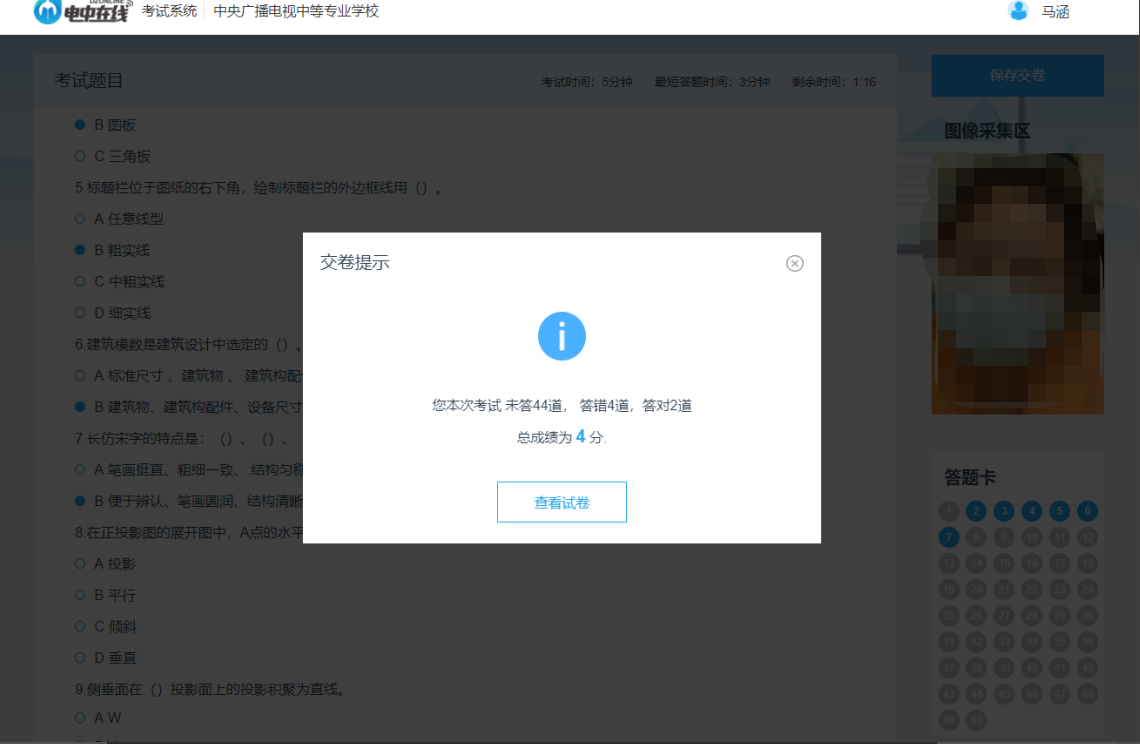This screenshot has width=1140, height=744.
Task: Click the 考试系统 menu item
Action: pyautogui.click(x=168, y=14)
